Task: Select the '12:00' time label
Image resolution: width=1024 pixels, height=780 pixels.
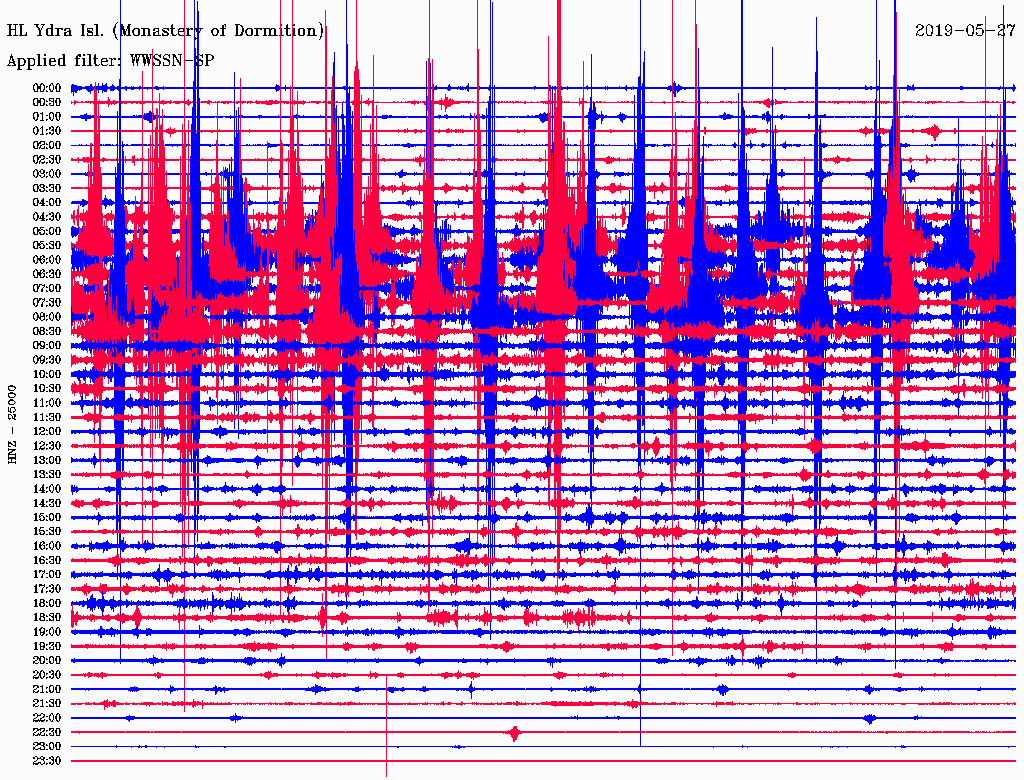Action: click(x=47, y=431)
